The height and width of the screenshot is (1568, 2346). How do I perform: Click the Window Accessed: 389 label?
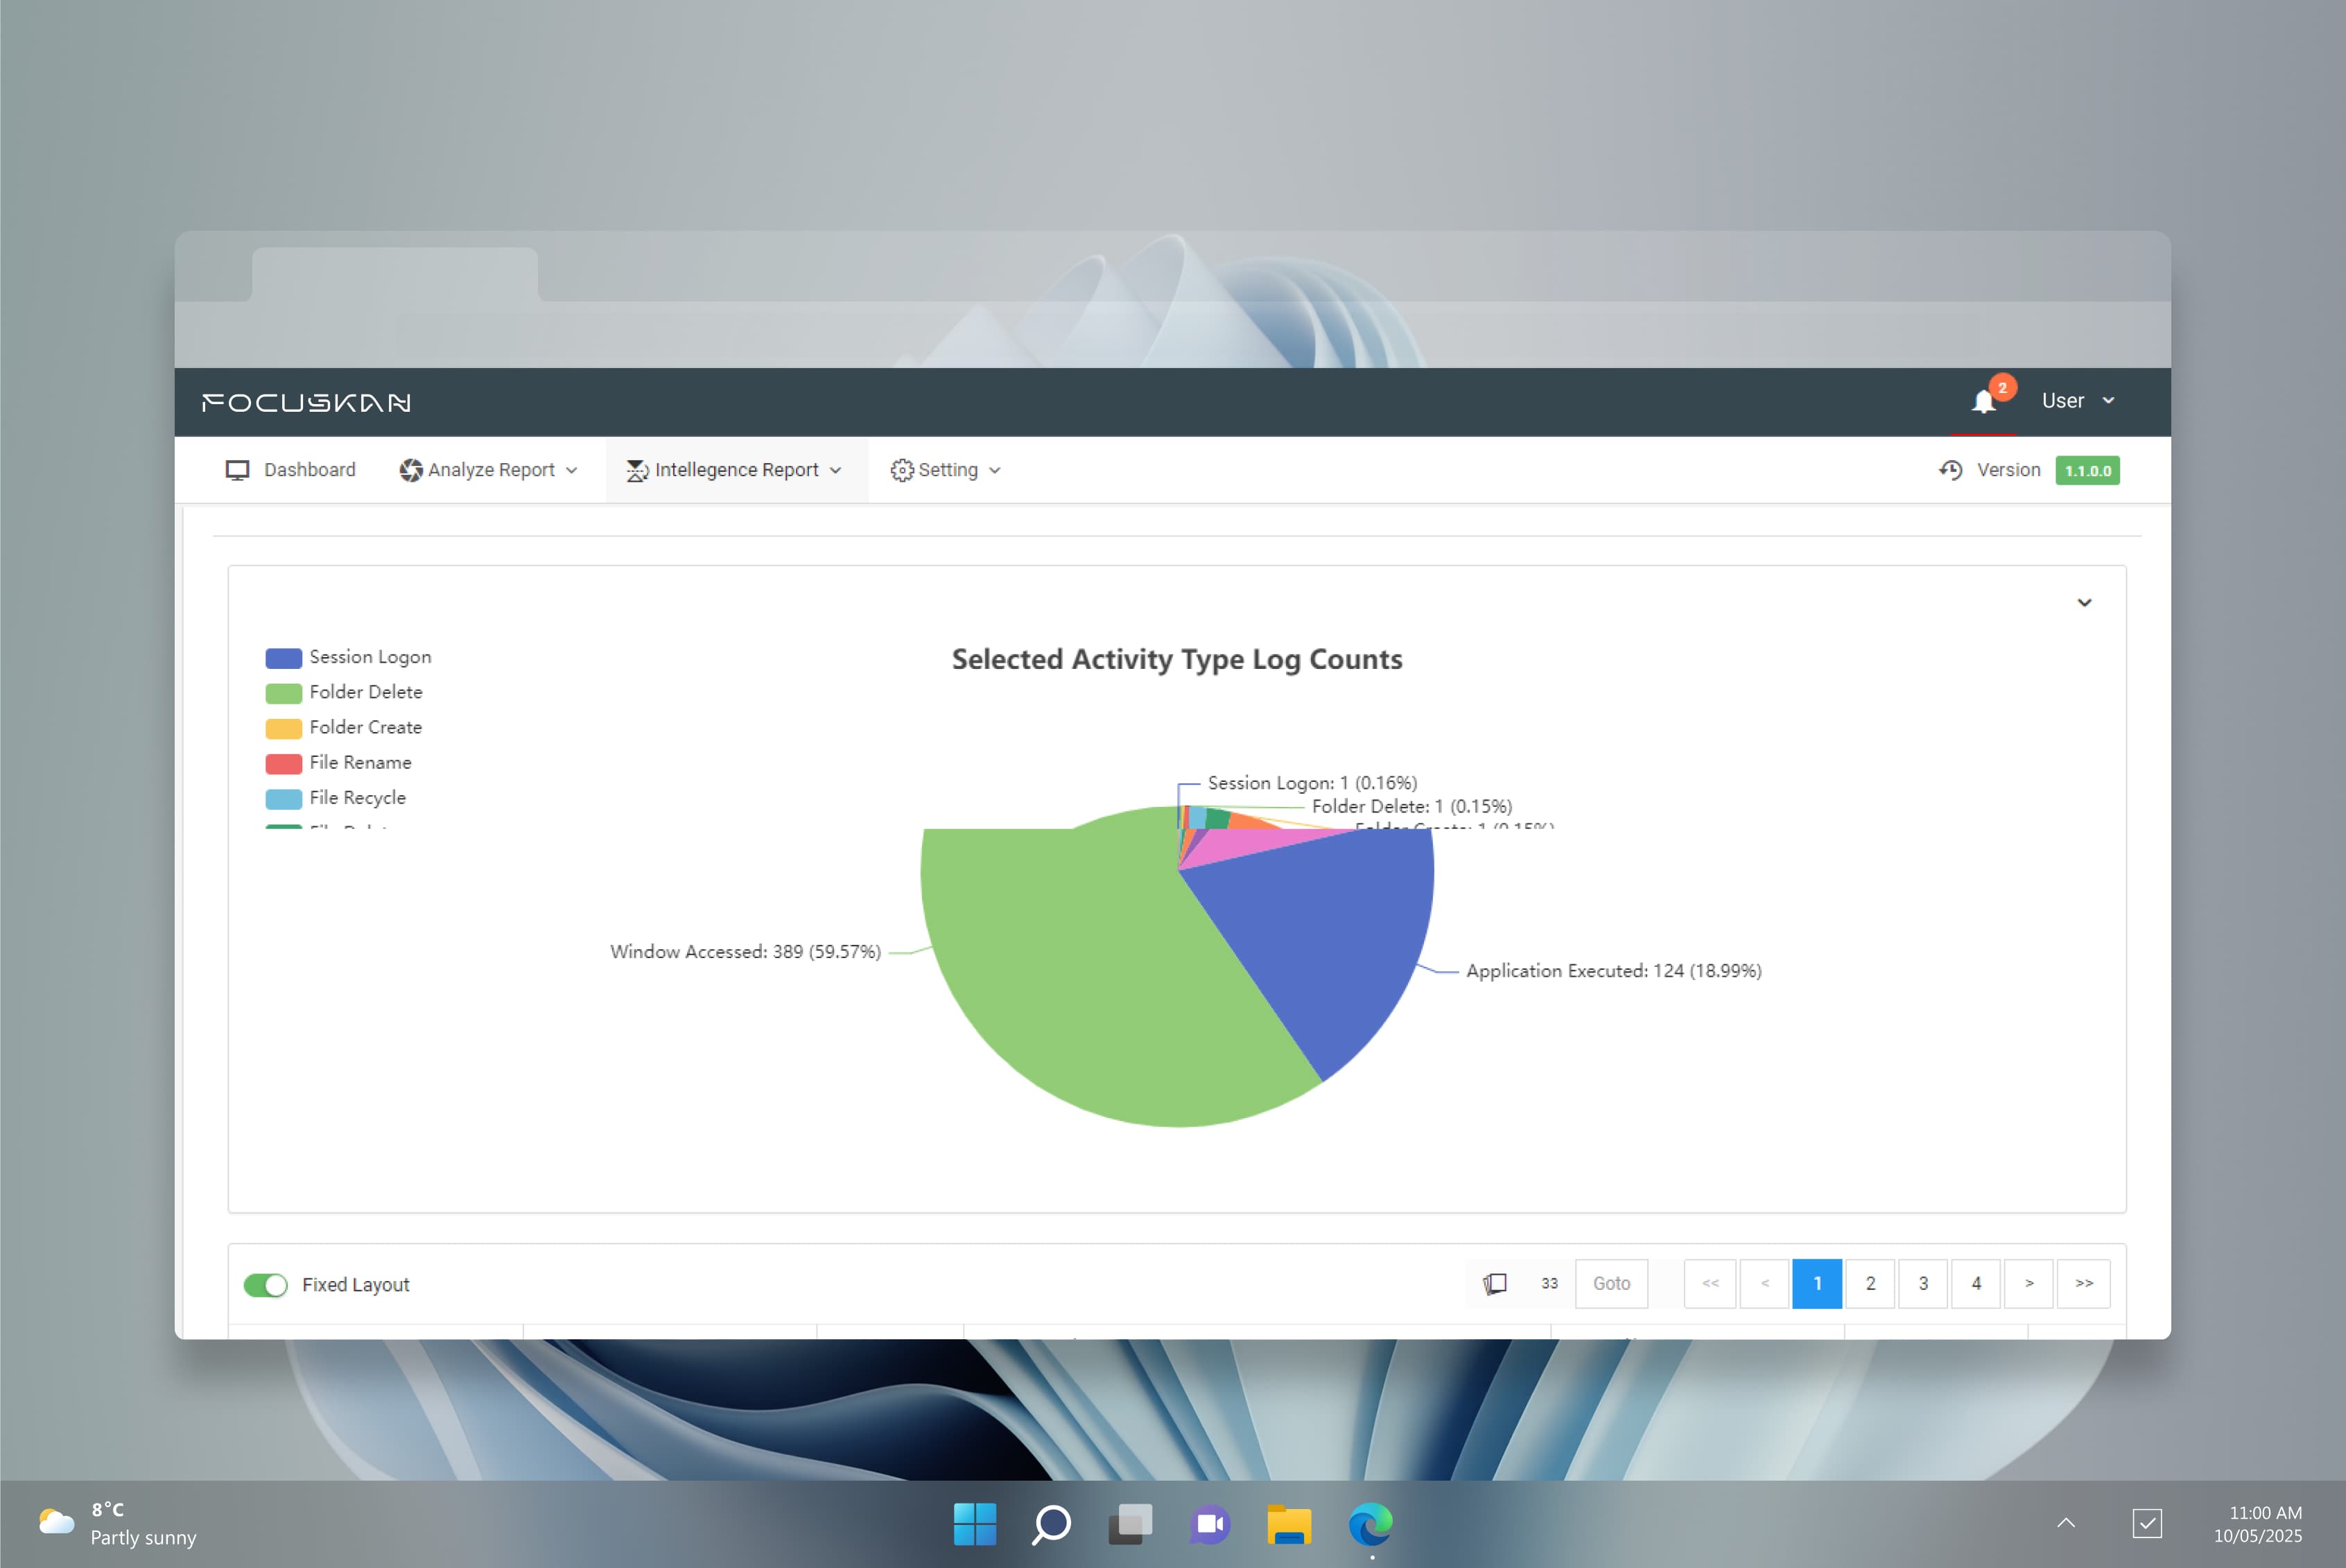(745, 952)
